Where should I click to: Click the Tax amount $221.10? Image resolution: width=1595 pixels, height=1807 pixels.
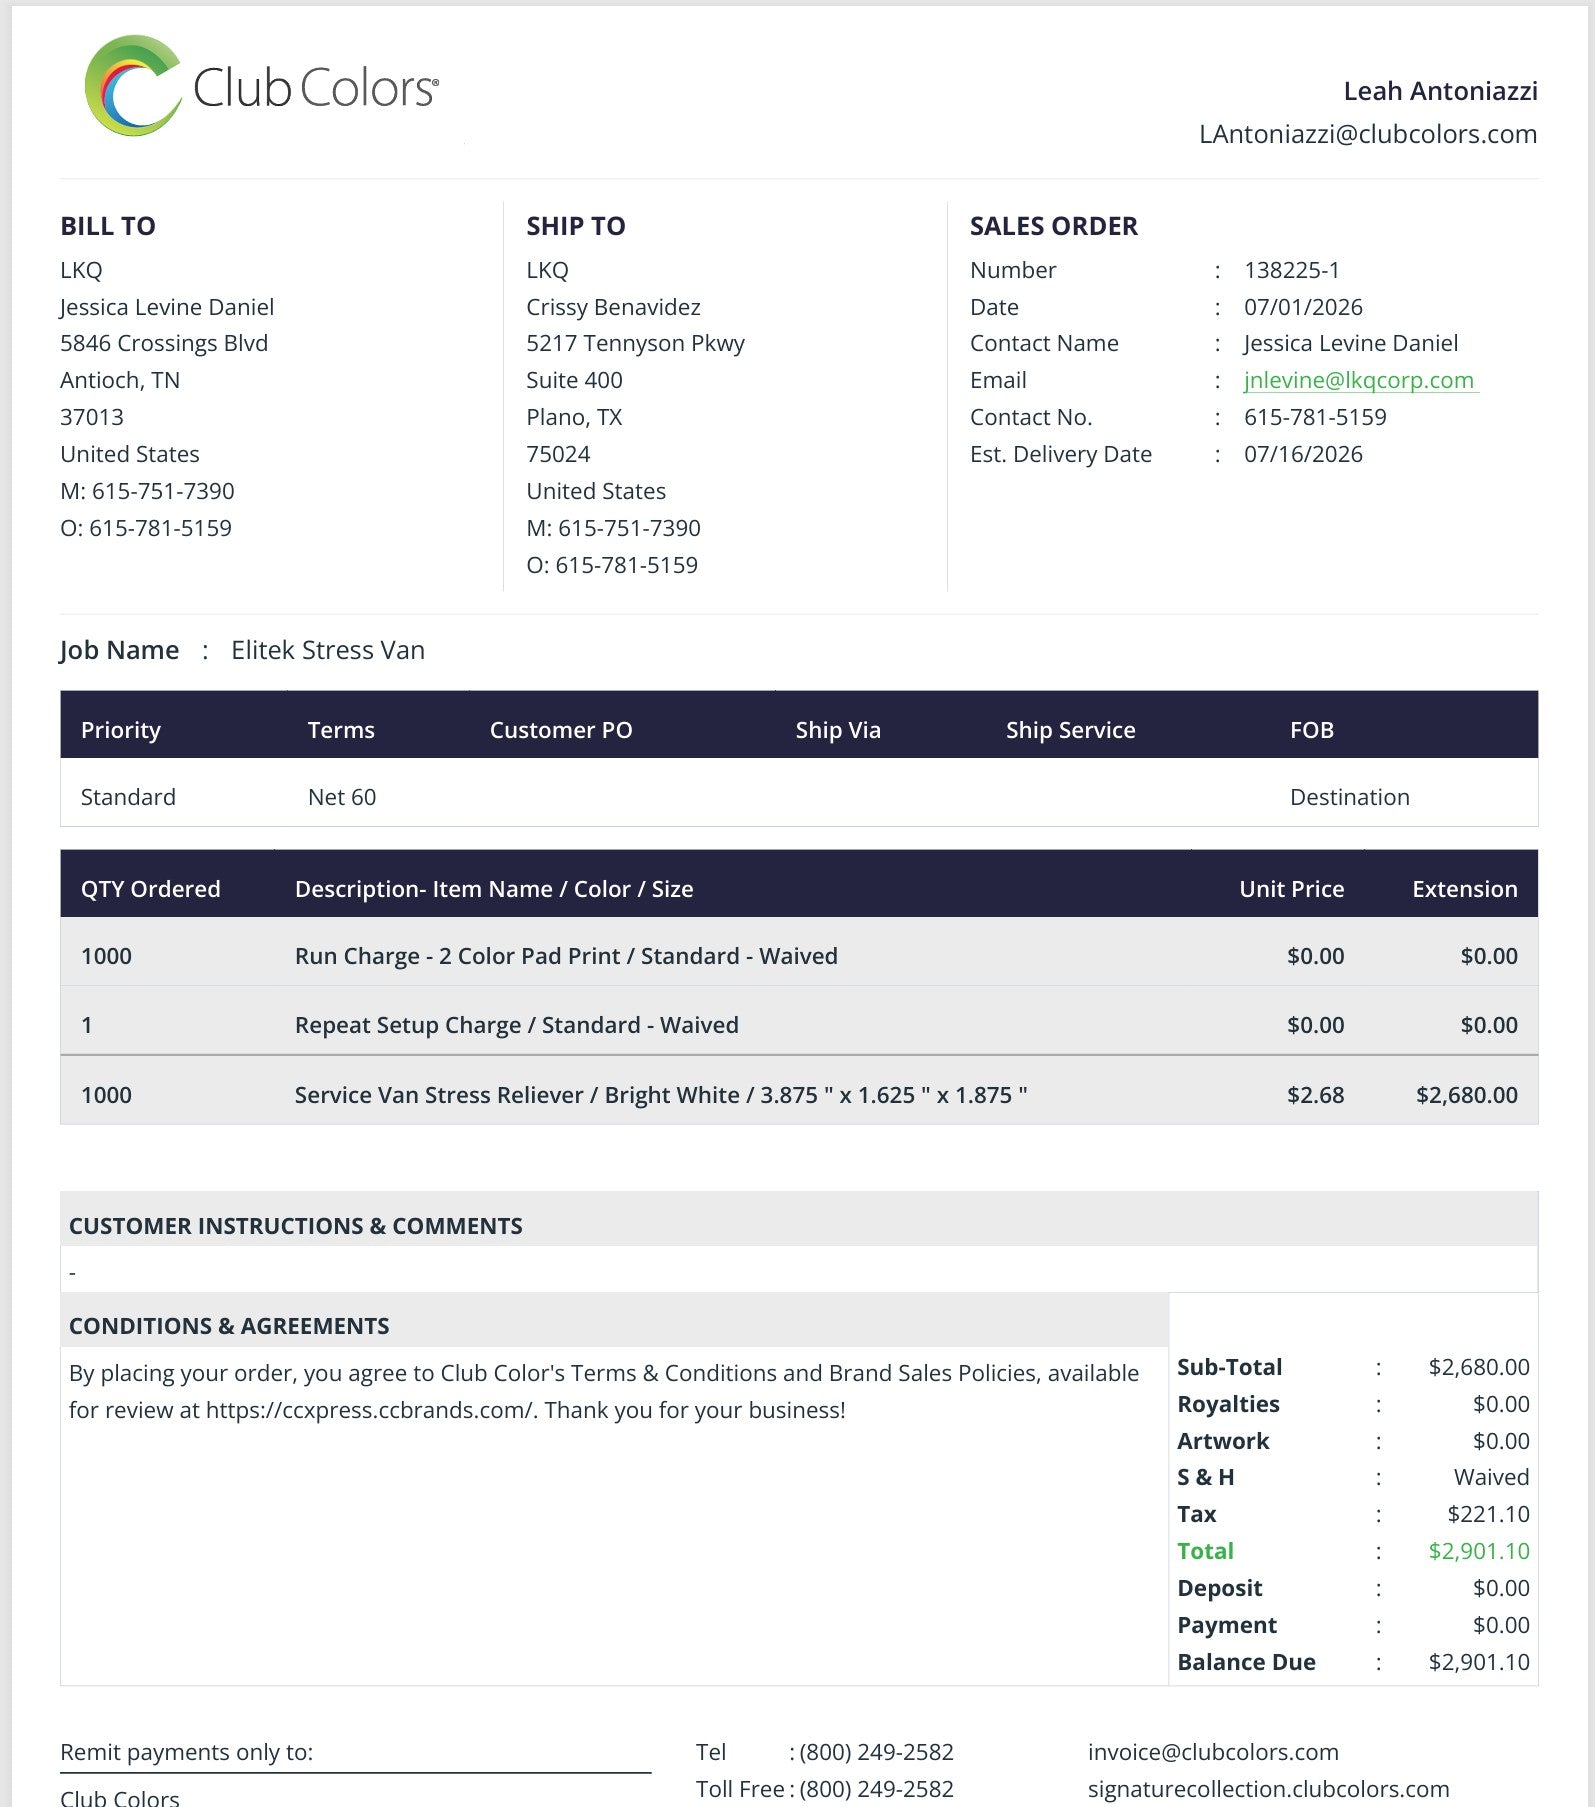[x=1489, y=1514]
